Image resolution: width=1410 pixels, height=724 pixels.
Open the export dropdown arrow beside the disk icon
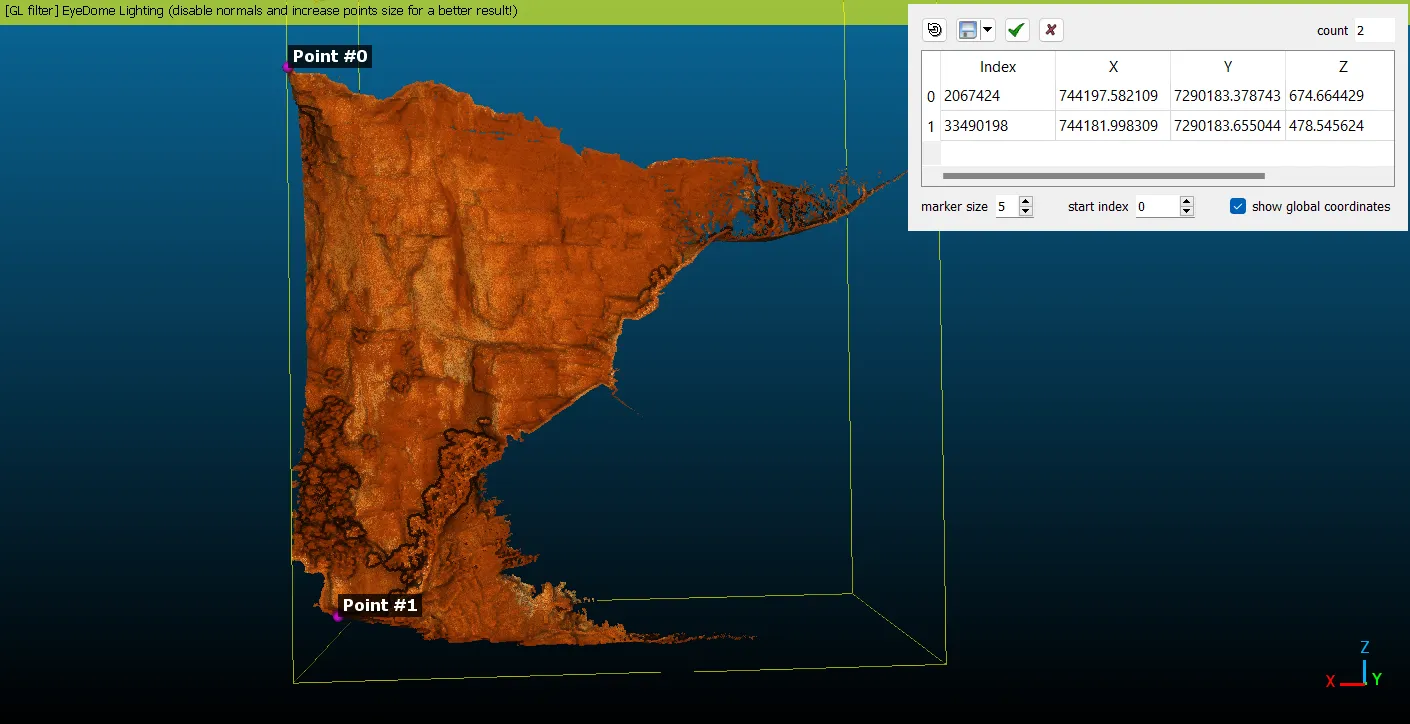coord(988,30)
